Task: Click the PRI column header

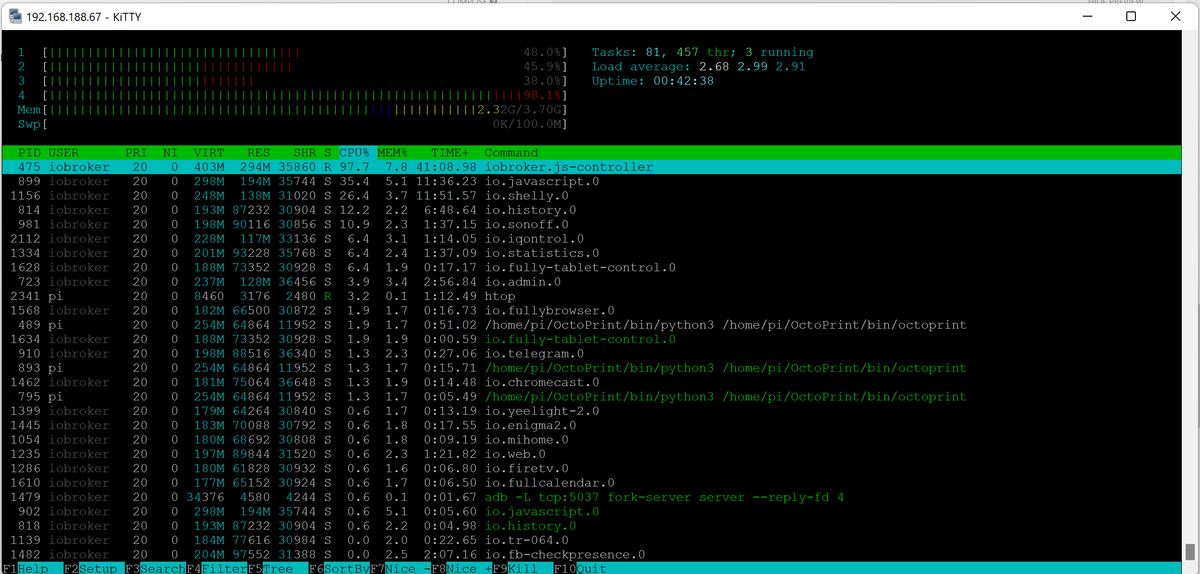Action: click(136, 153)
